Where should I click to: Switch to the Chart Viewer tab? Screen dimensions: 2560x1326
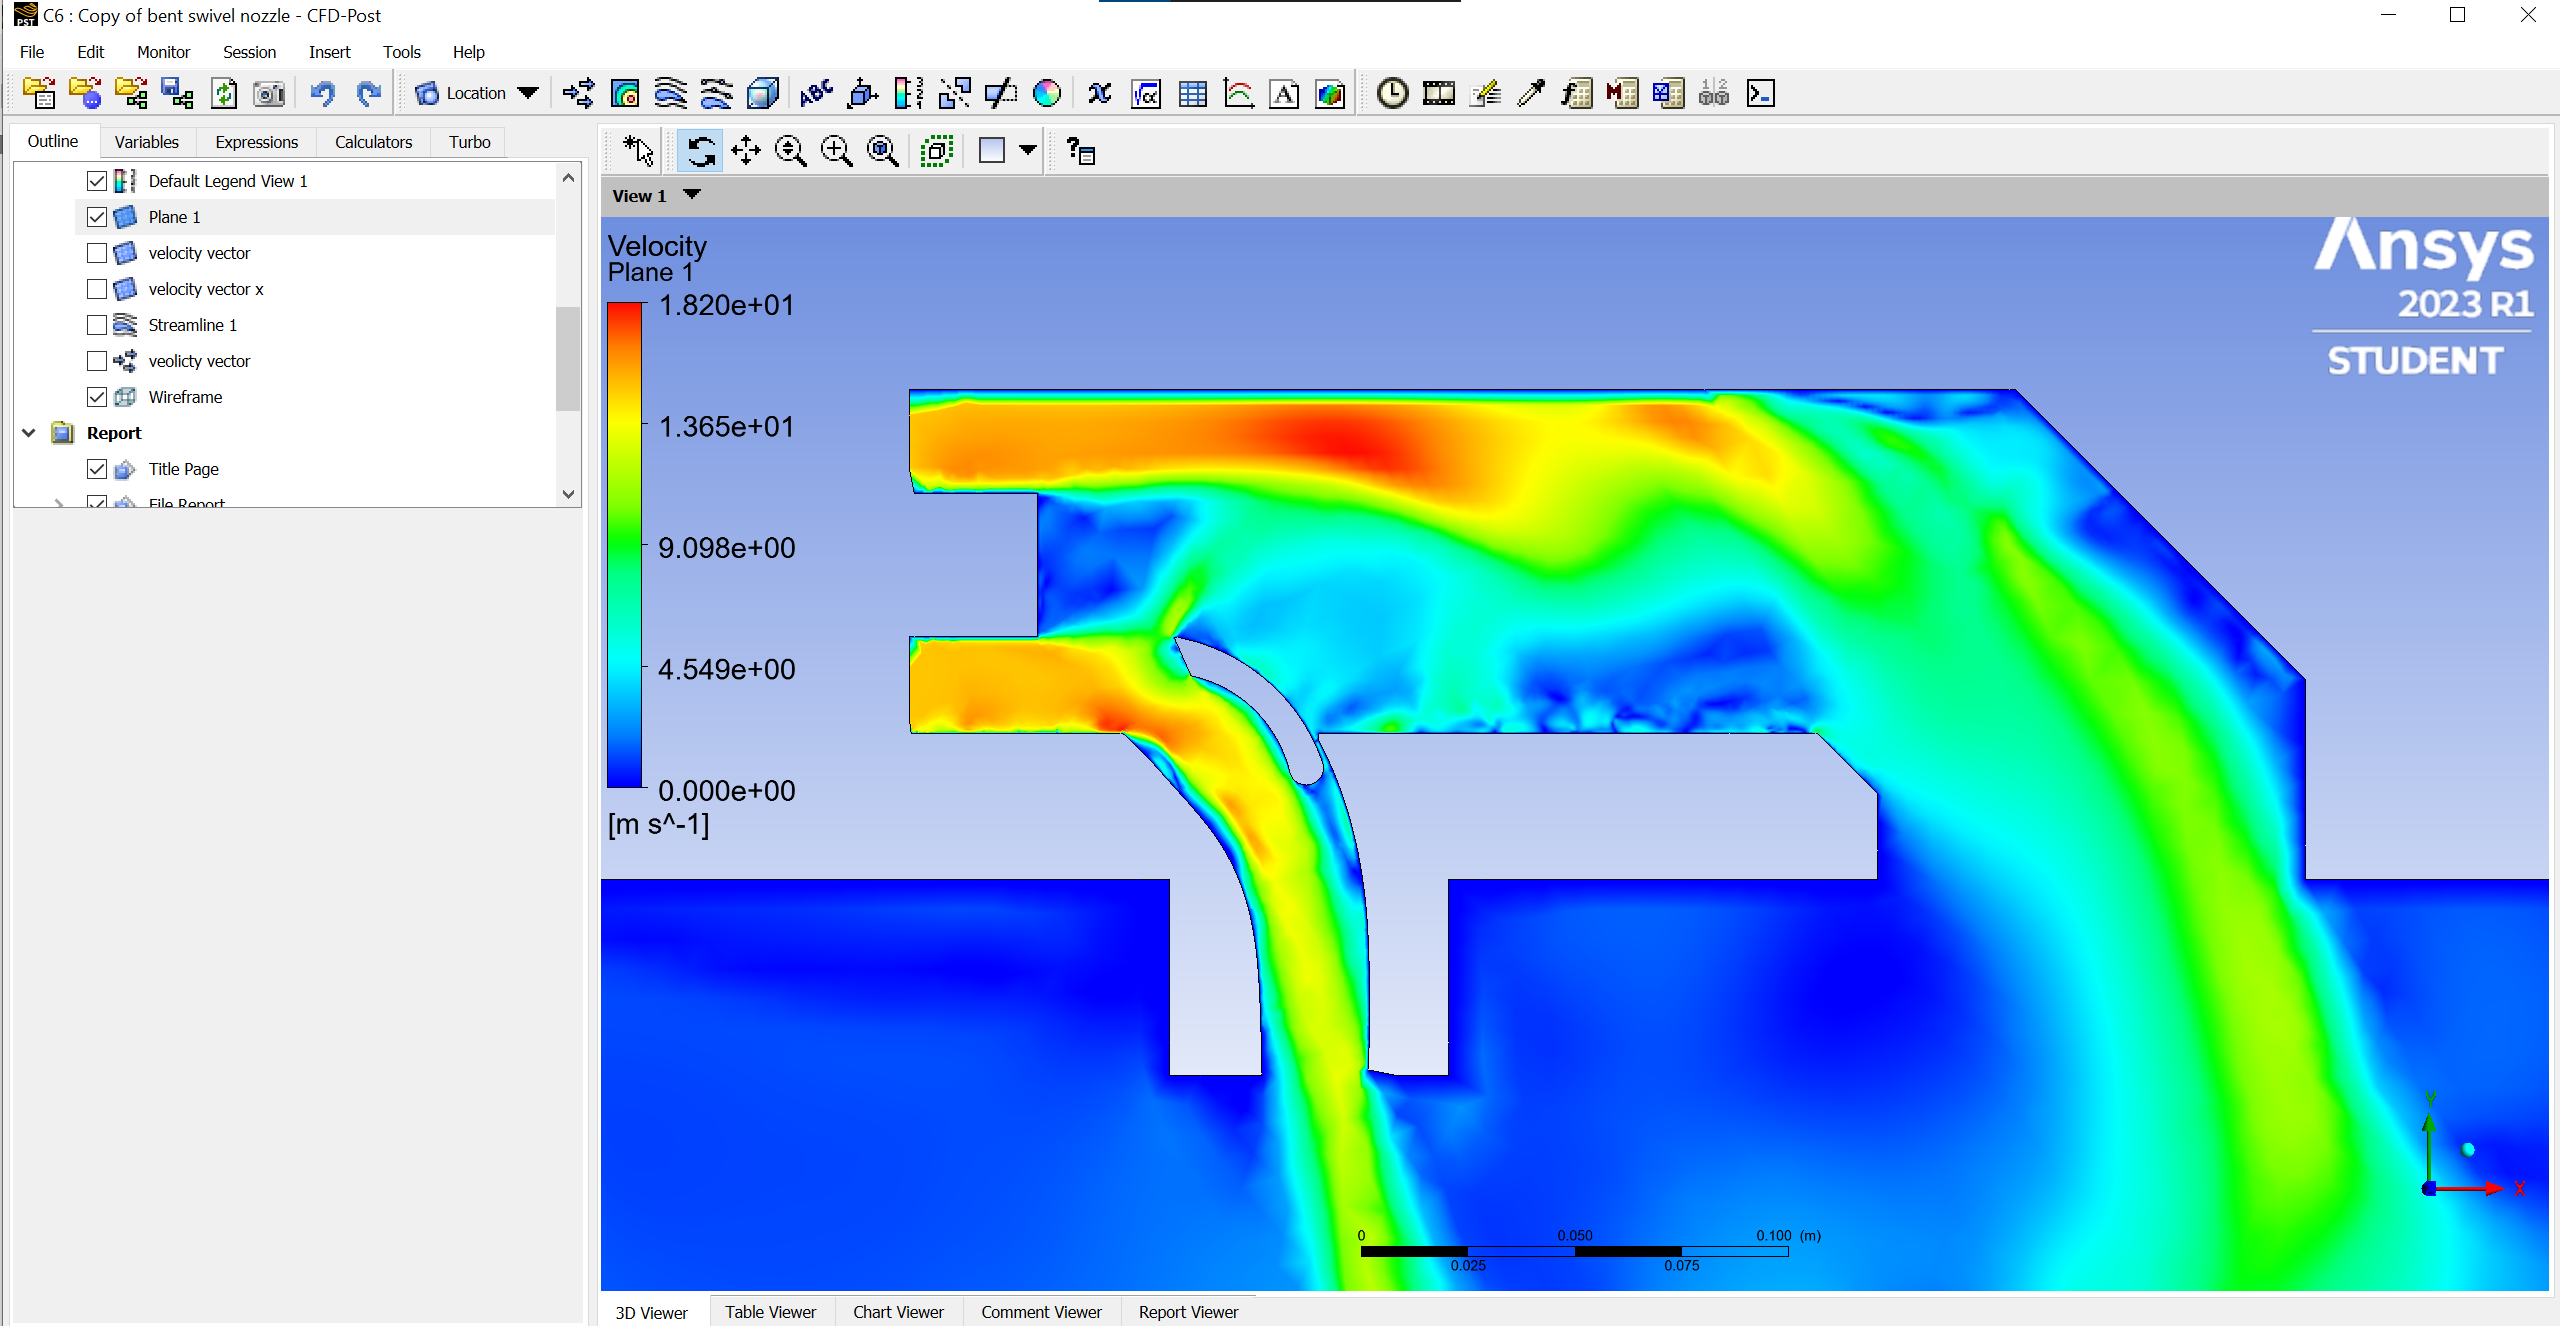(x=897, y=1311)
